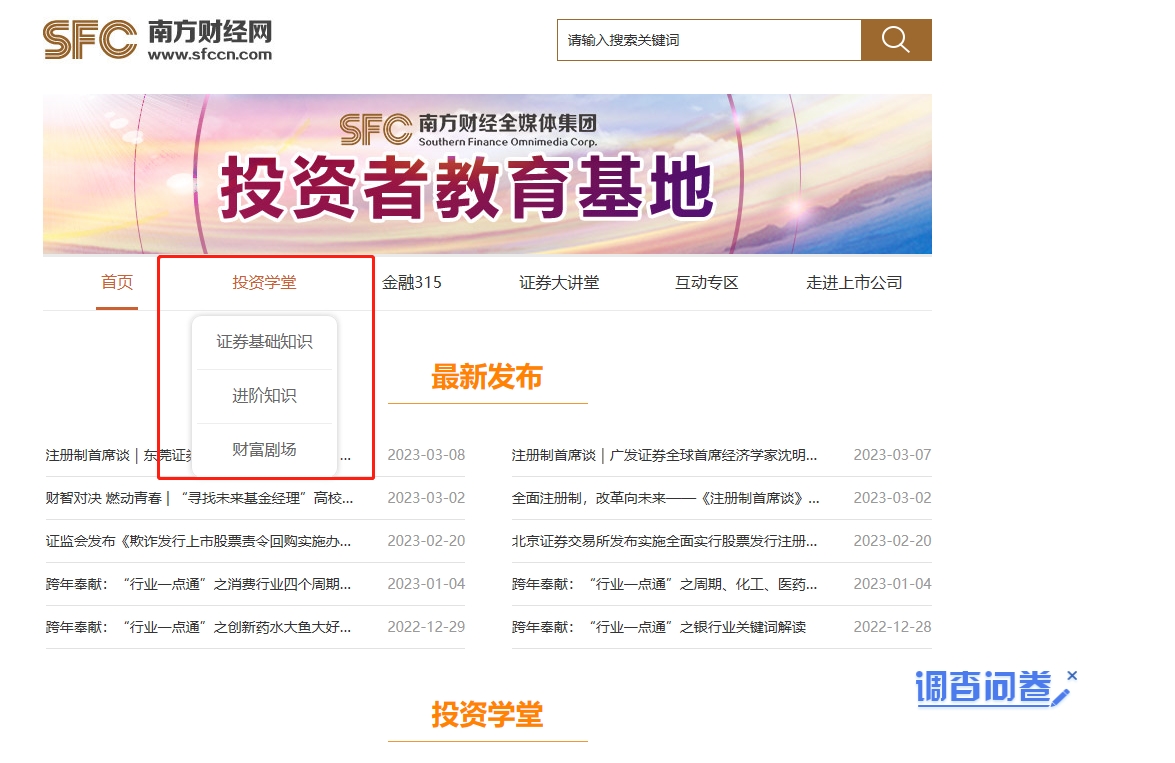Choose 证券基础知识 from the dropdown
Image resolution: width=1175 pixels, height=763 pixels.
pos(265,342)
